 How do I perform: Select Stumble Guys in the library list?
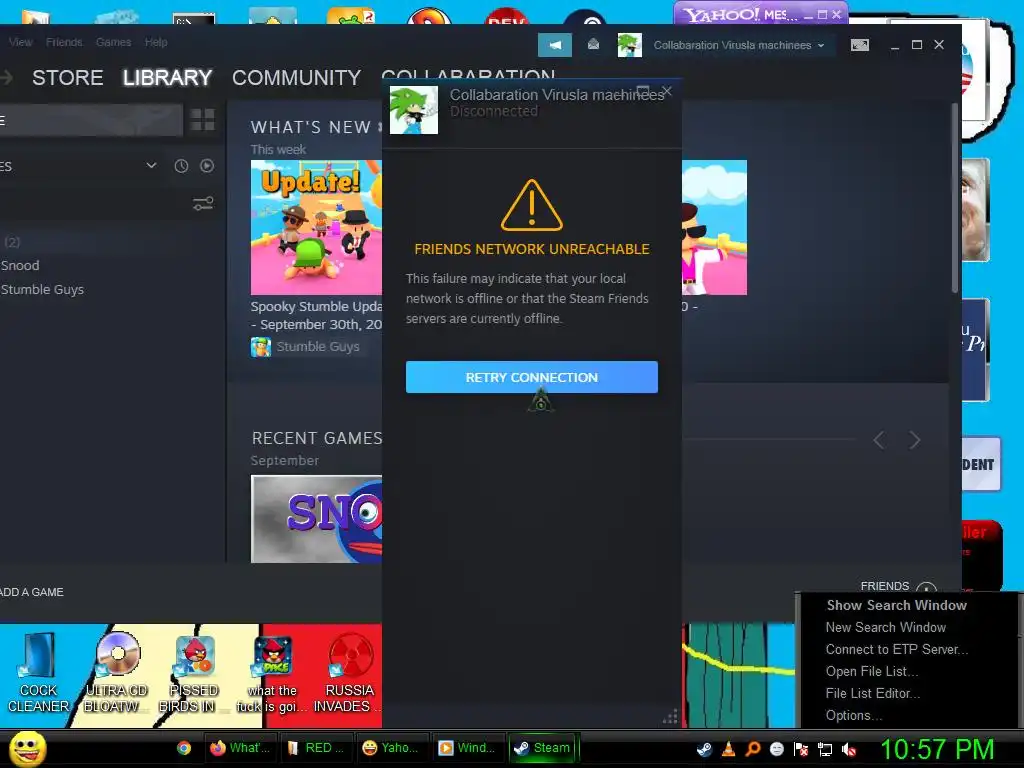pos(42,289)
